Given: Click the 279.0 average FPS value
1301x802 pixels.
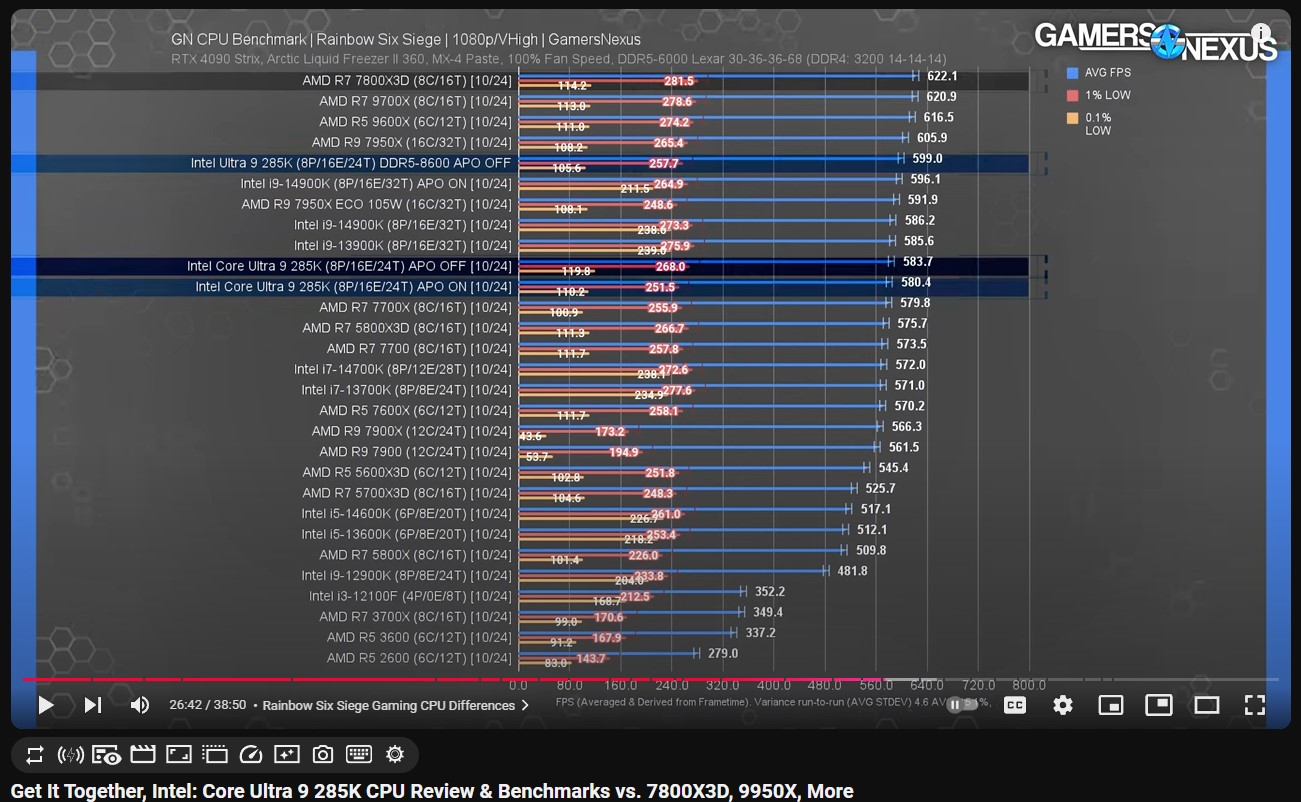Looking at the screenshot, I should [722, 653].
